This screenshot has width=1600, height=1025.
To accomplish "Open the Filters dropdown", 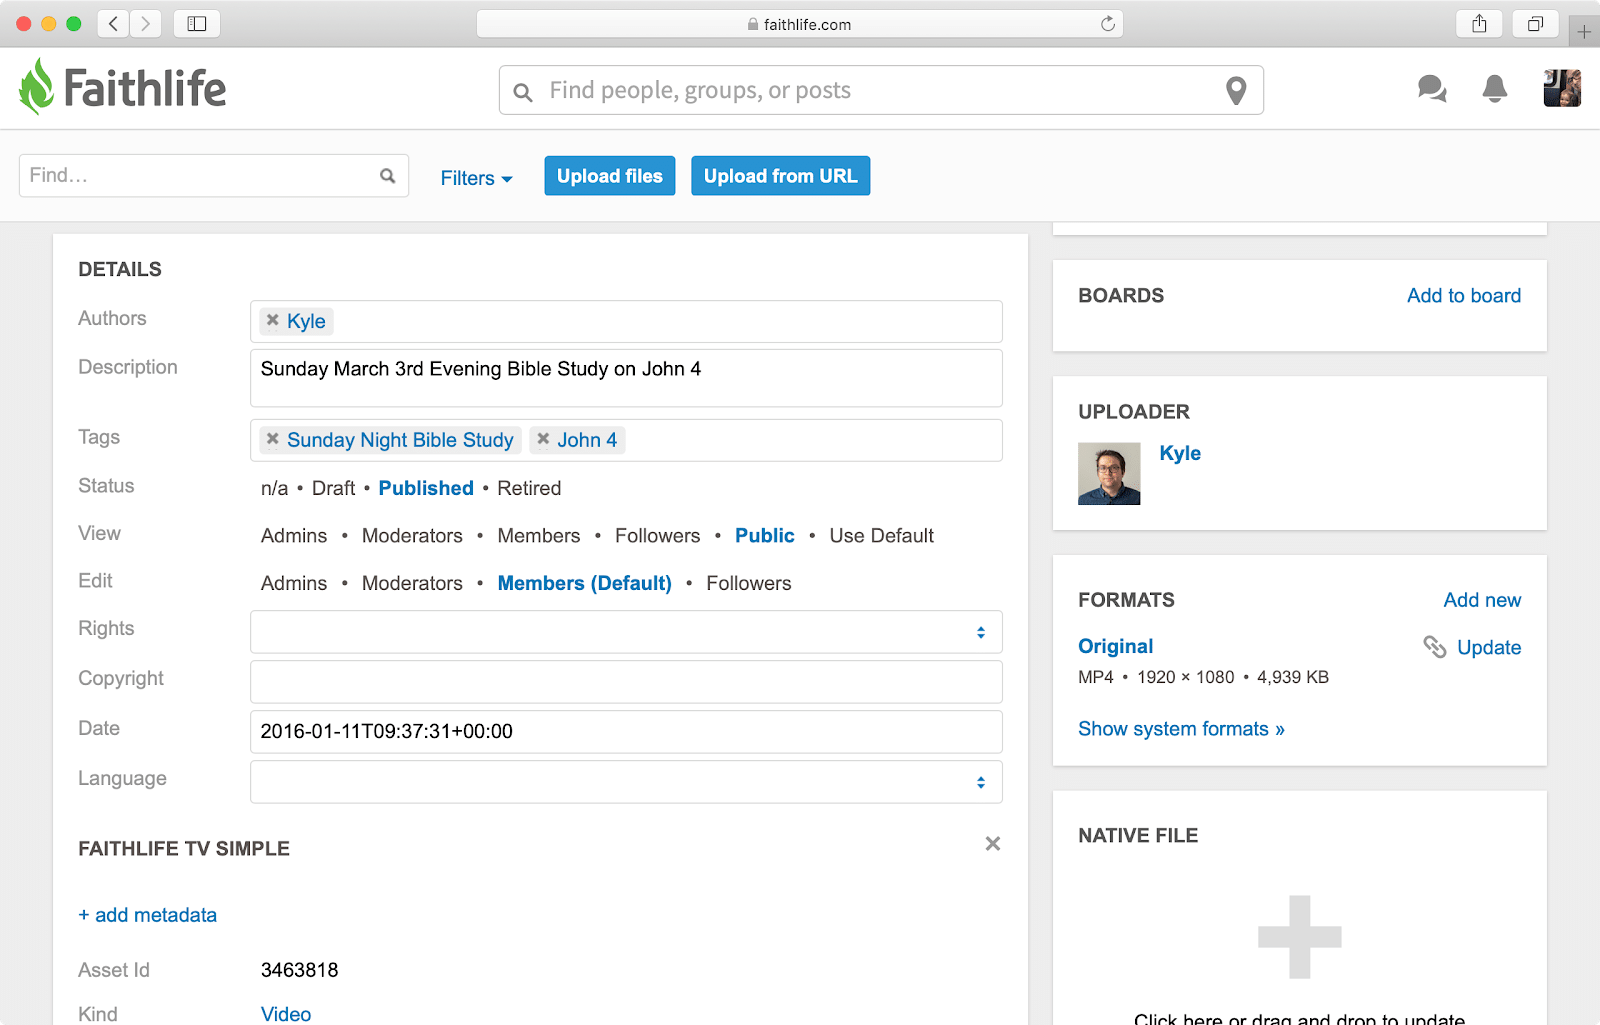I will point(476,178).
